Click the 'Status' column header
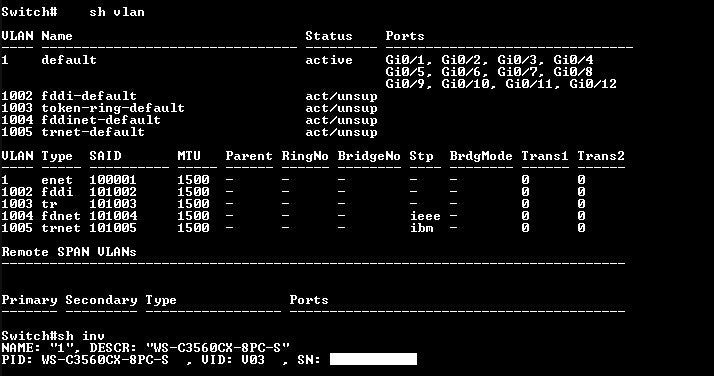Image resolution: width=714 pixels, height=376 pixels. tap(329, 36)
